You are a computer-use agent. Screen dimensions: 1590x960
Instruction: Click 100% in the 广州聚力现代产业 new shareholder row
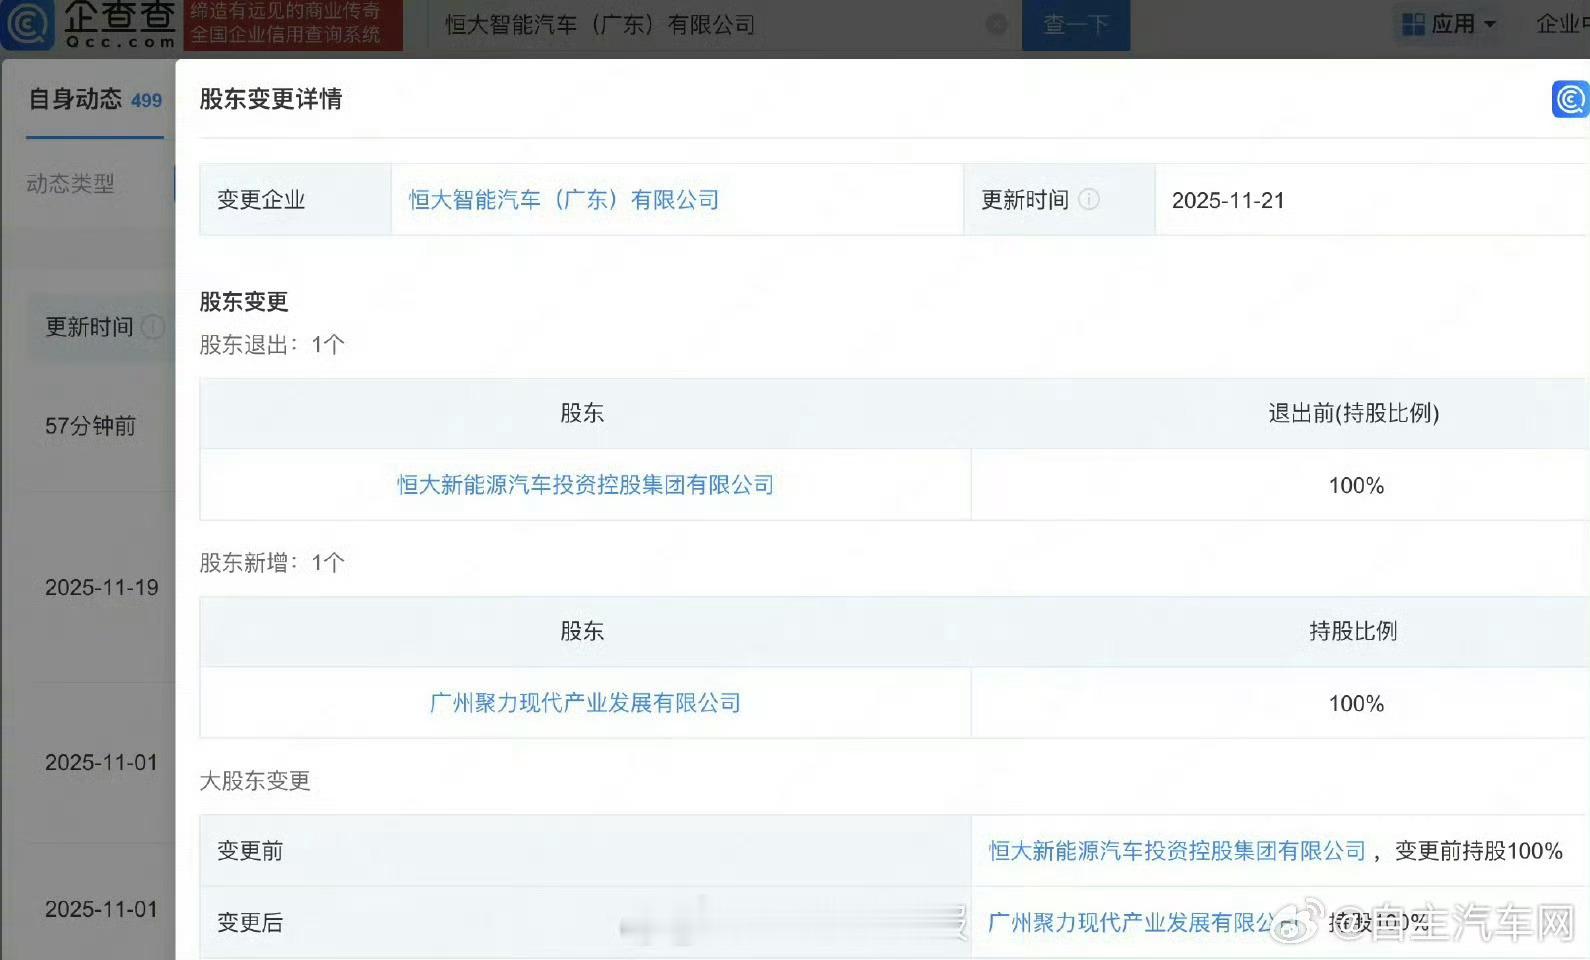(x=1356, y=703)
